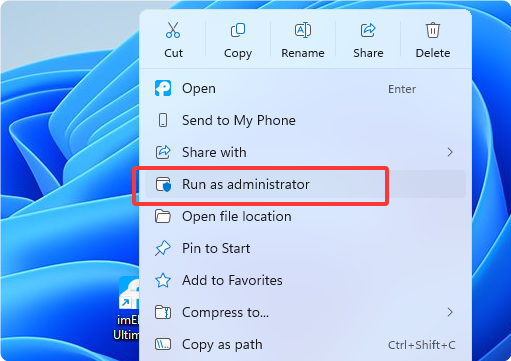Click the pin icon beside Pin to Start
Screen dimensions: 511x361
(x=163, y=248)
